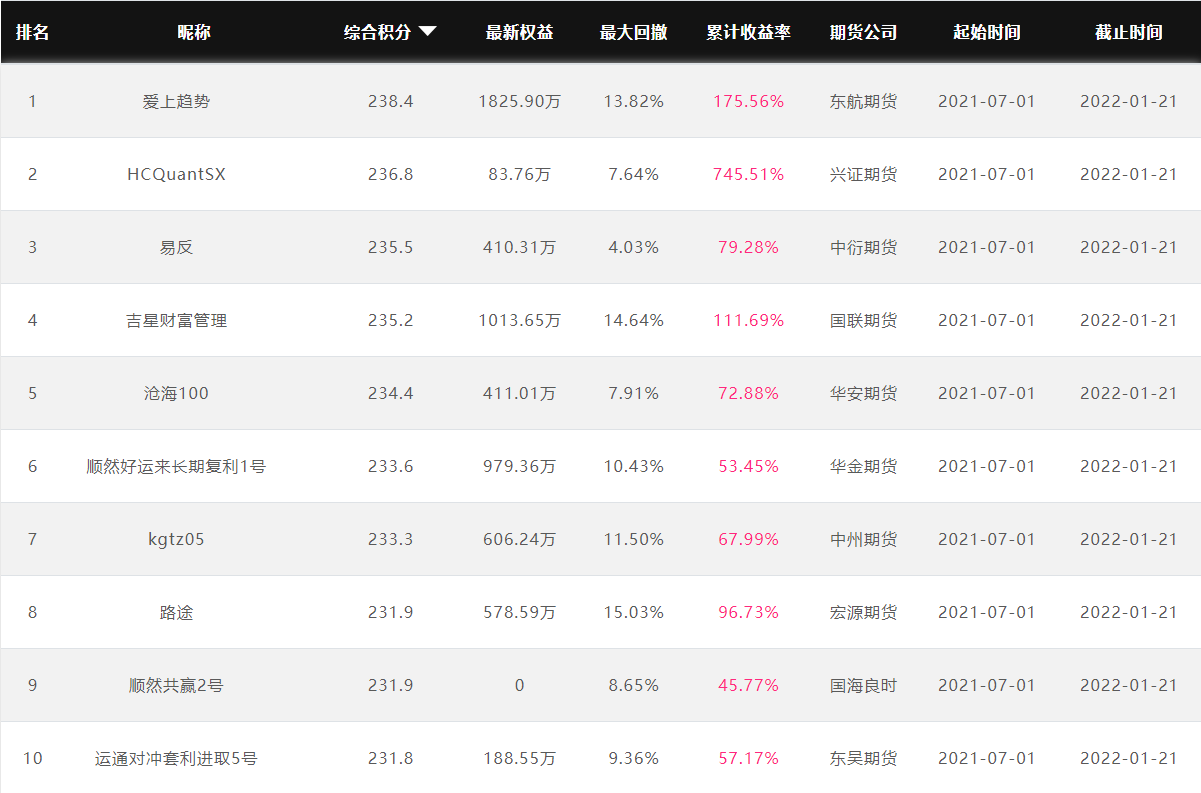The height and width of the screenshot is (793, 1201).
Task: Select return rate 67.99%
Action: 748,539
